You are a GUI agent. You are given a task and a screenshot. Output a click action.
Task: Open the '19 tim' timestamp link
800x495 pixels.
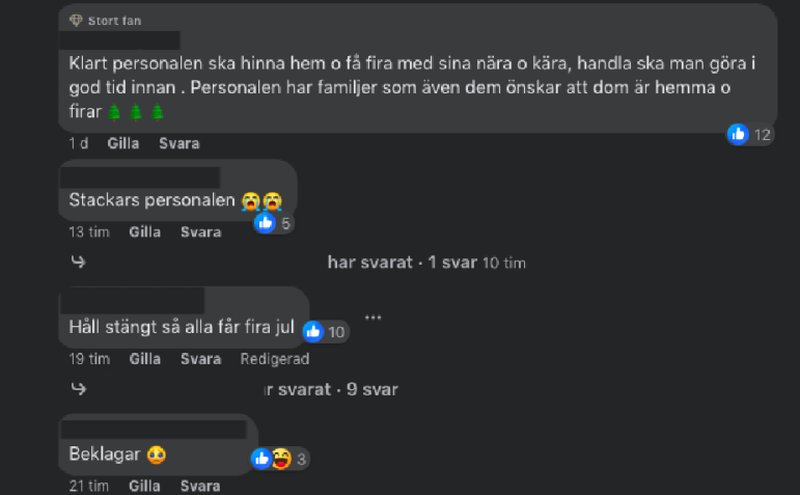[89, 359]
